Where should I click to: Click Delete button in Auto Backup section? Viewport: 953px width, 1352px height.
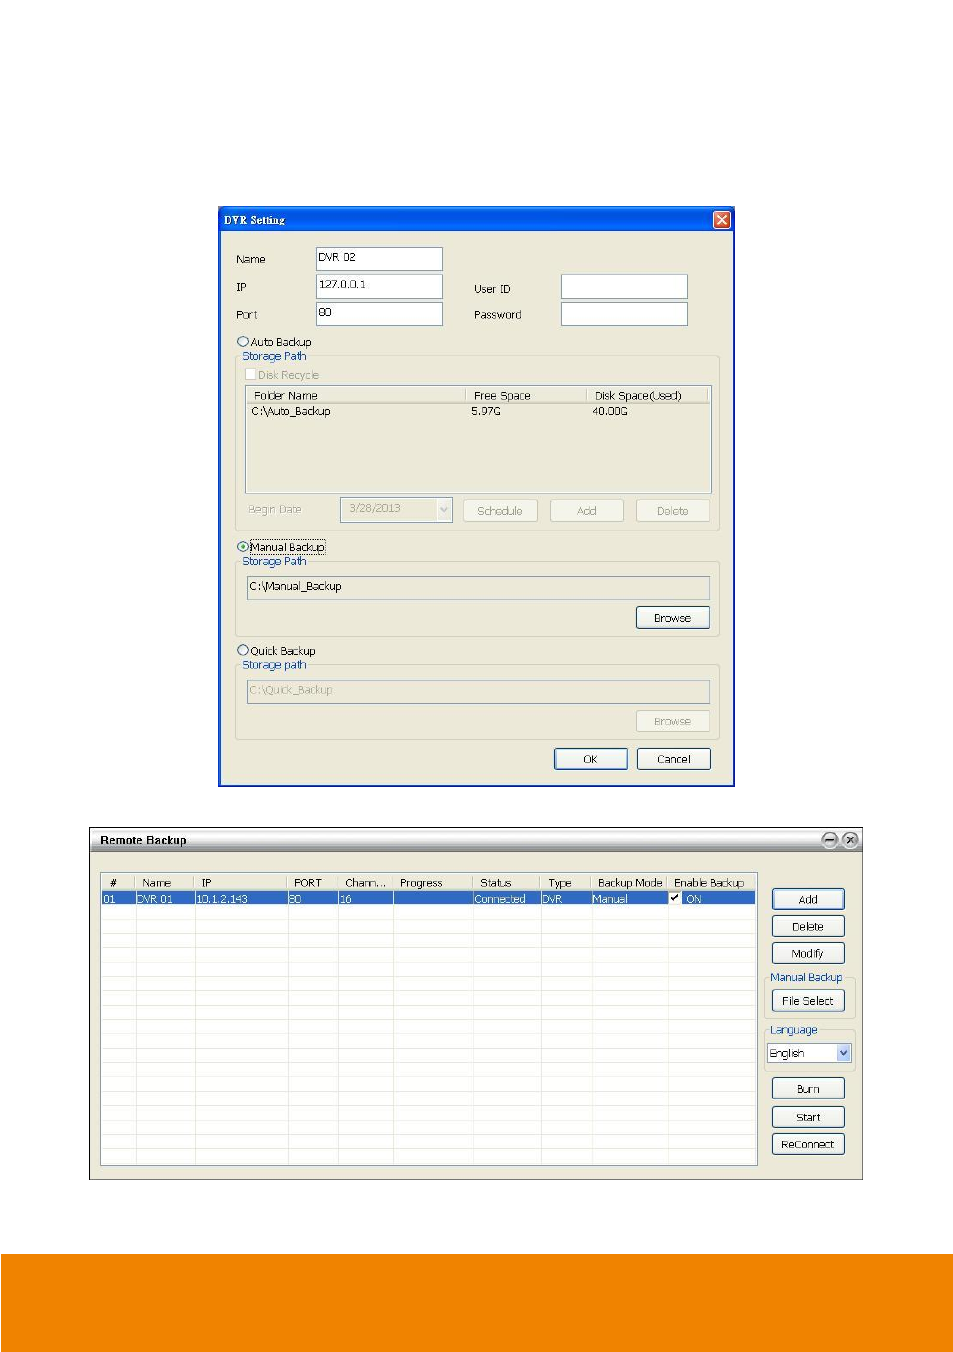[x=673, y=511]
